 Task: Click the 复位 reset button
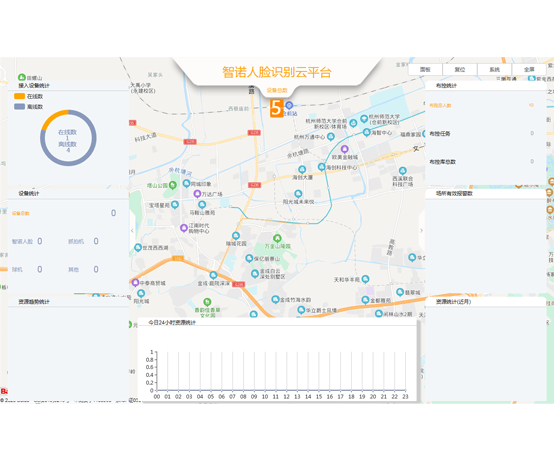tap(460, 69)
